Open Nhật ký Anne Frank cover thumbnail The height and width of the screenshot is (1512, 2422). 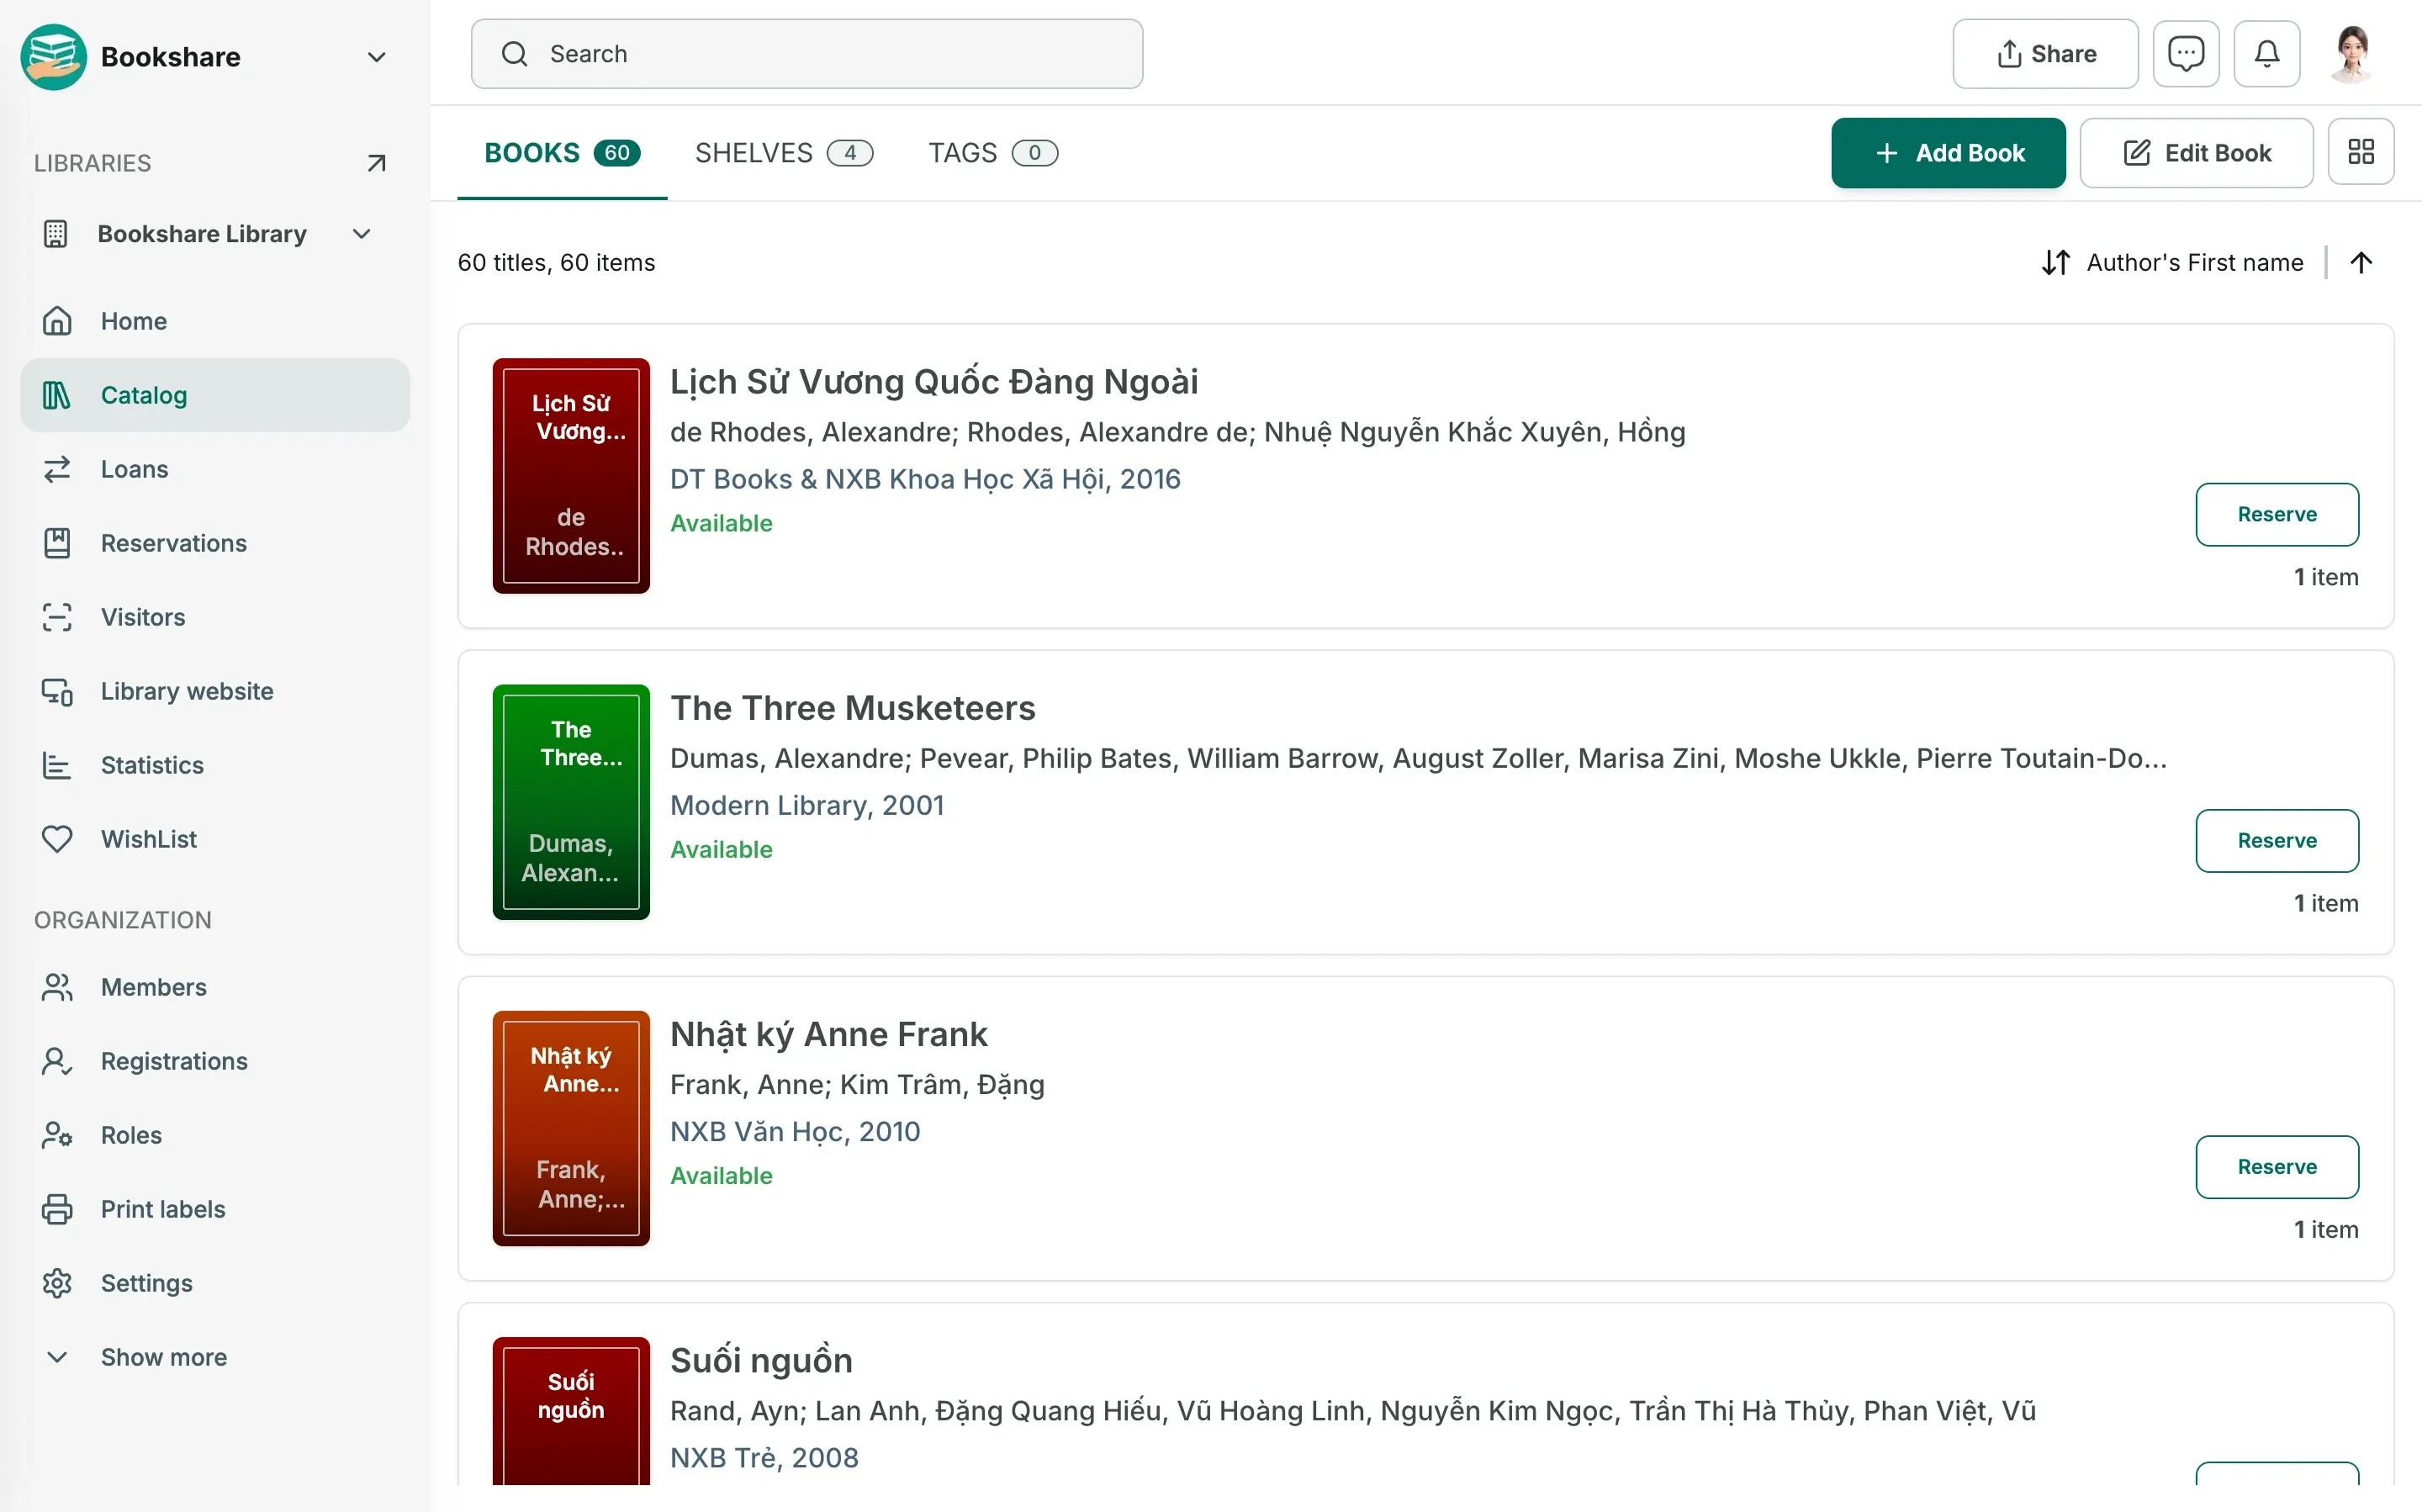point(571,1128)
